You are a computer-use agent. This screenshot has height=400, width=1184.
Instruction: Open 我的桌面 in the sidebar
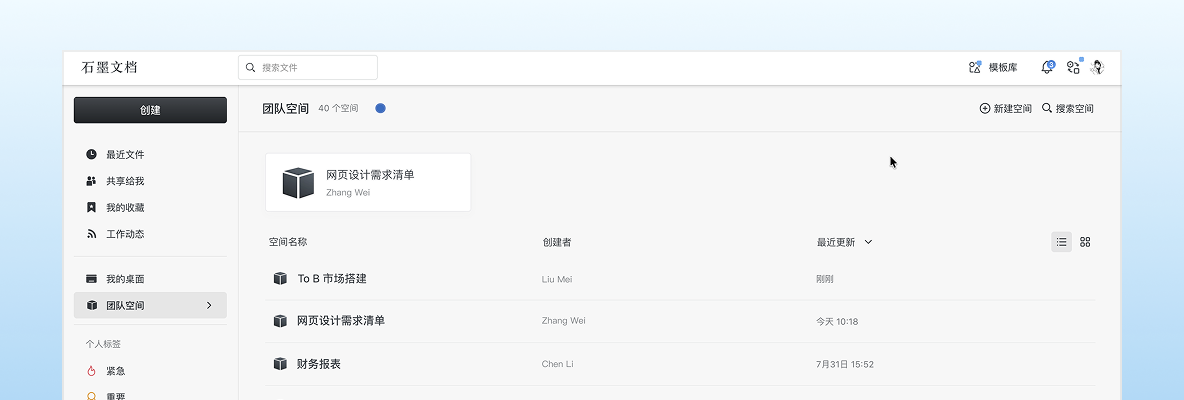tap(150, 279)
